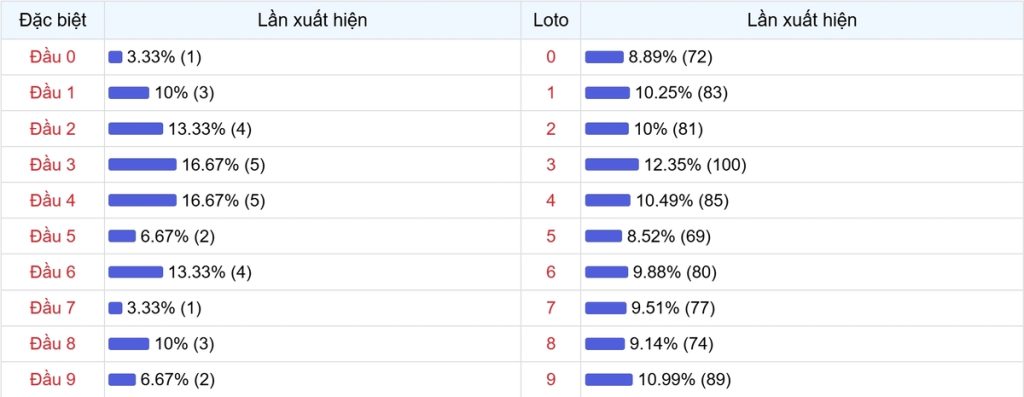Viewport: 1024px width, 397px height.
Task: Click the blue bar for Đầu 6 13.33%
Action: (136, 272)
